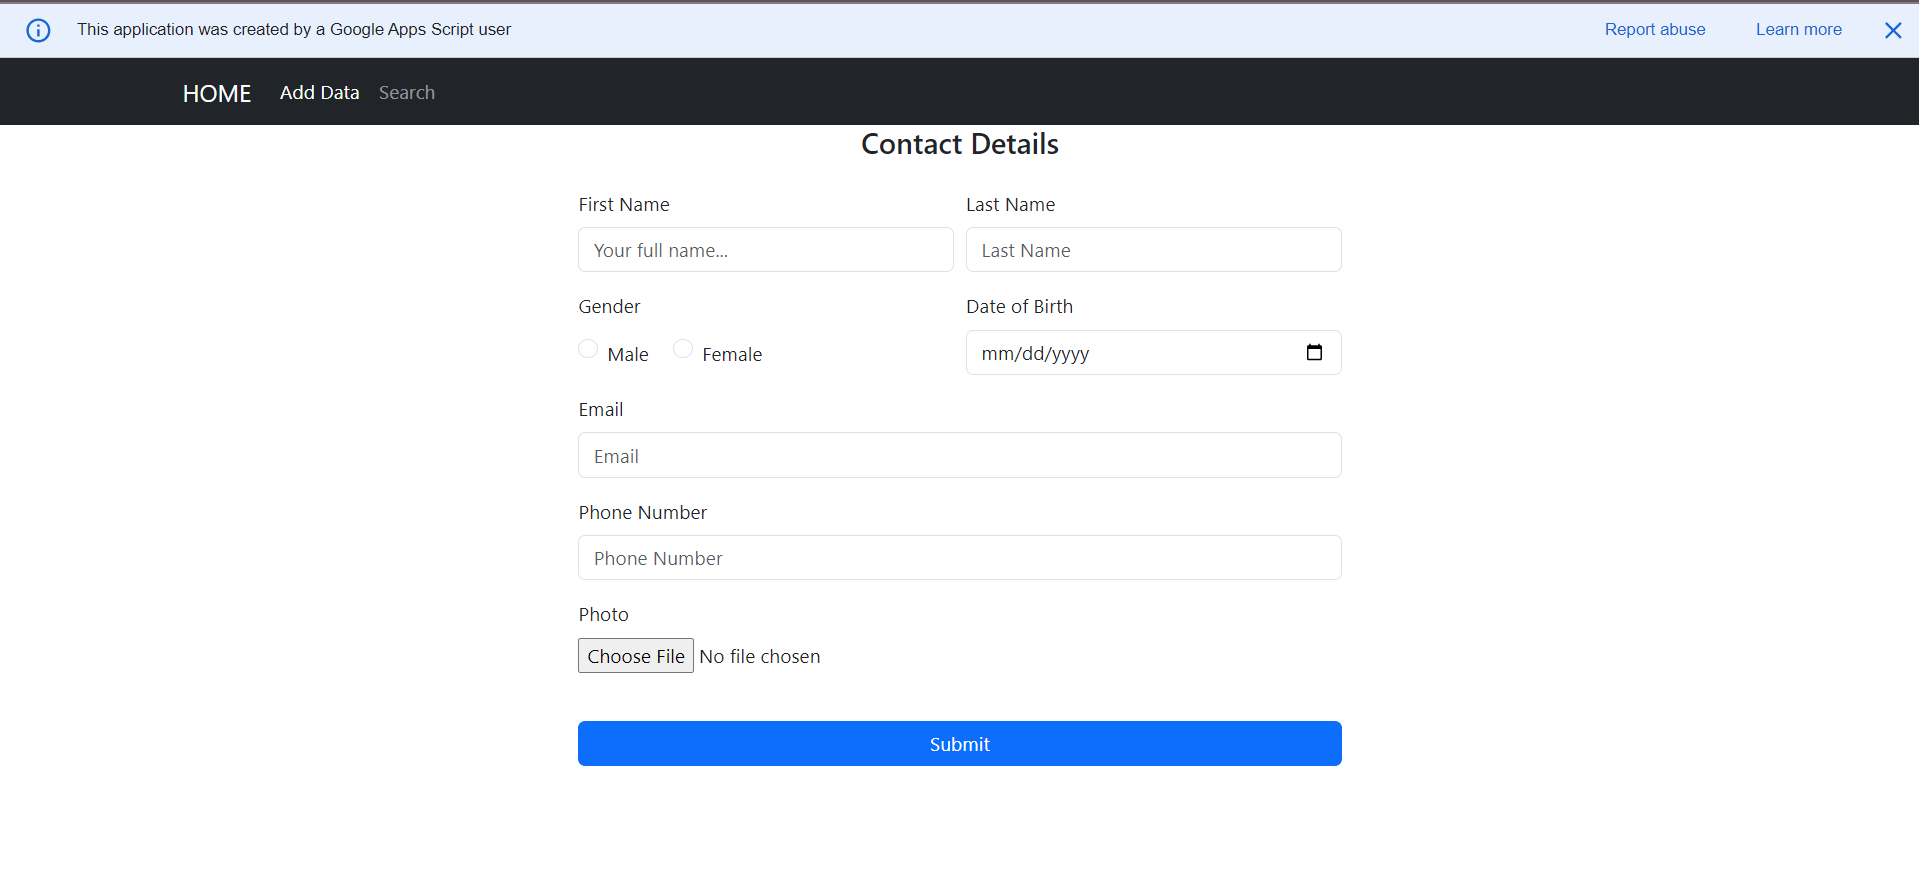Click into the Email field

(959, 456)
